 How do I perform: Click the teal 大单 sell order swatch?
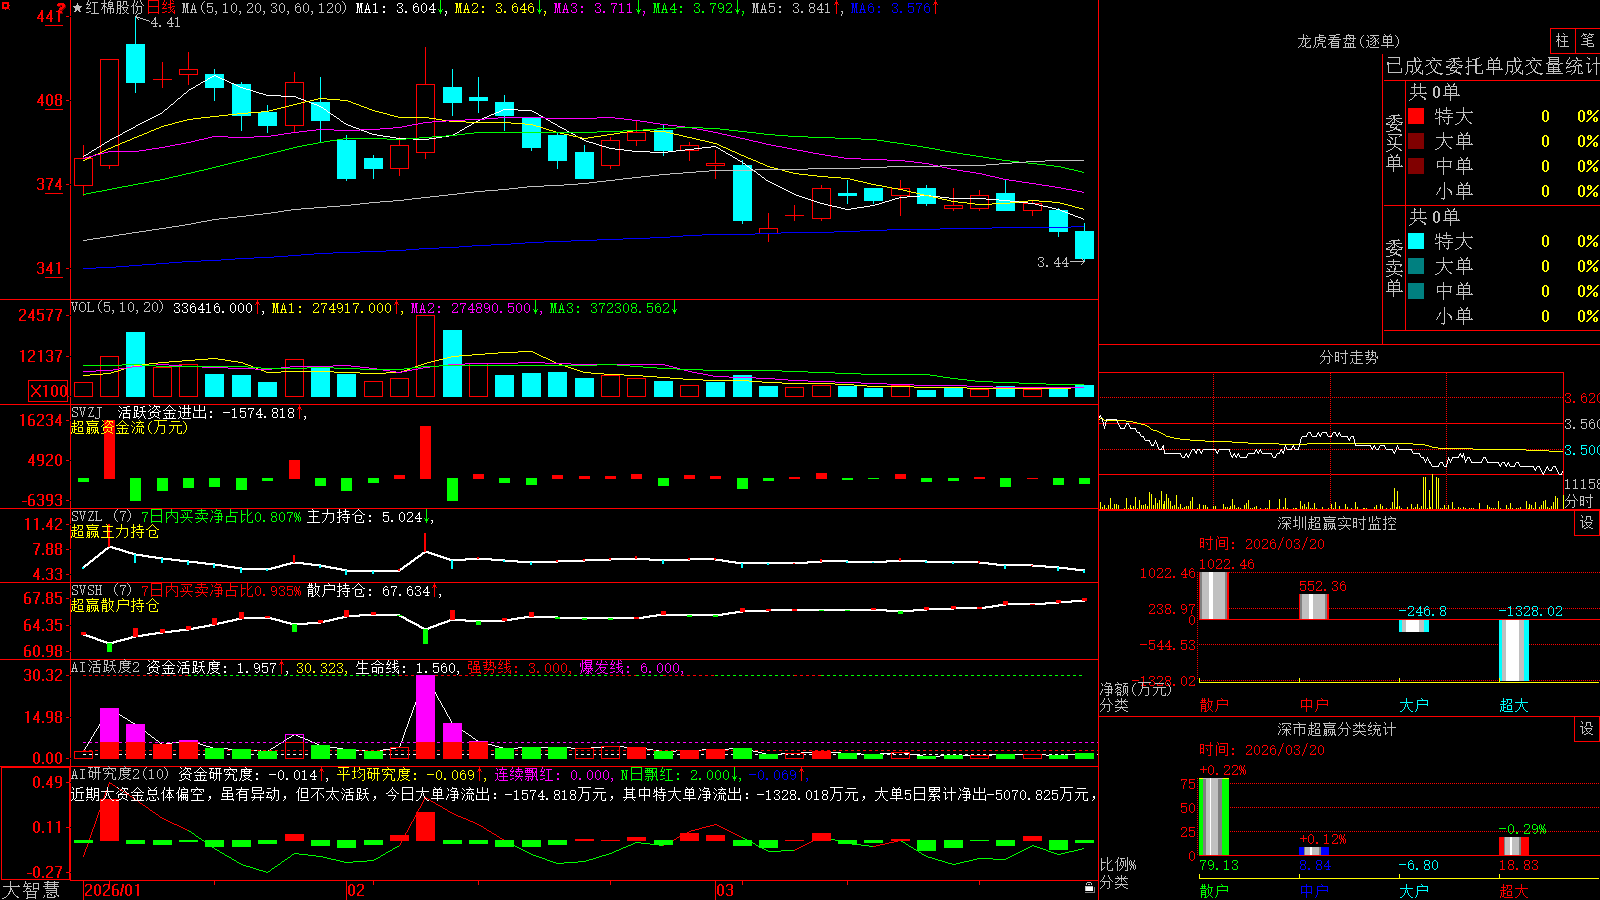1416,266
